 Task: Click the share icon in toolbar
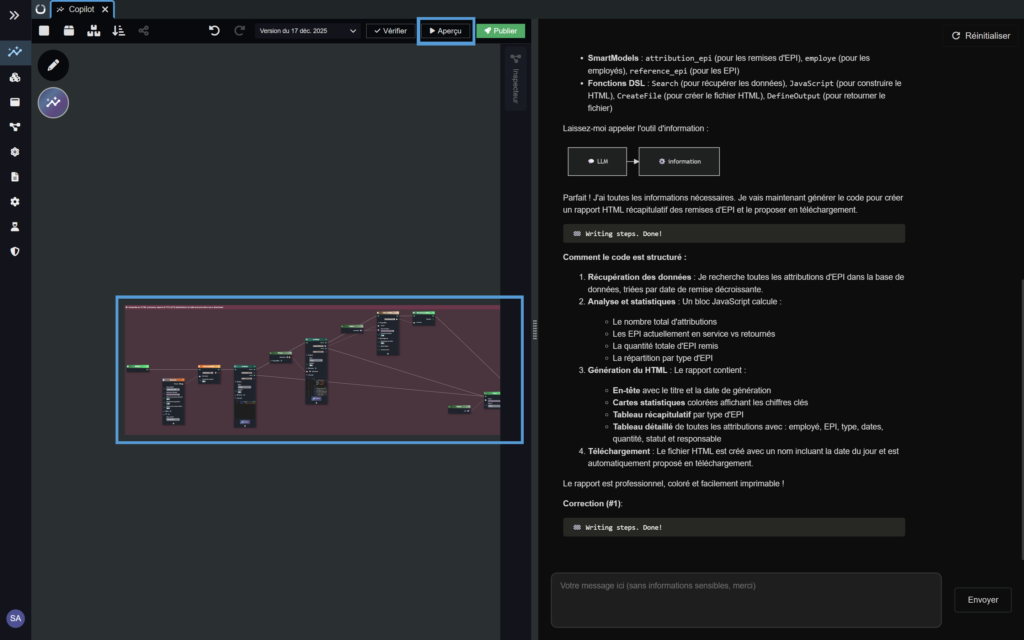(x=144, y=31)
